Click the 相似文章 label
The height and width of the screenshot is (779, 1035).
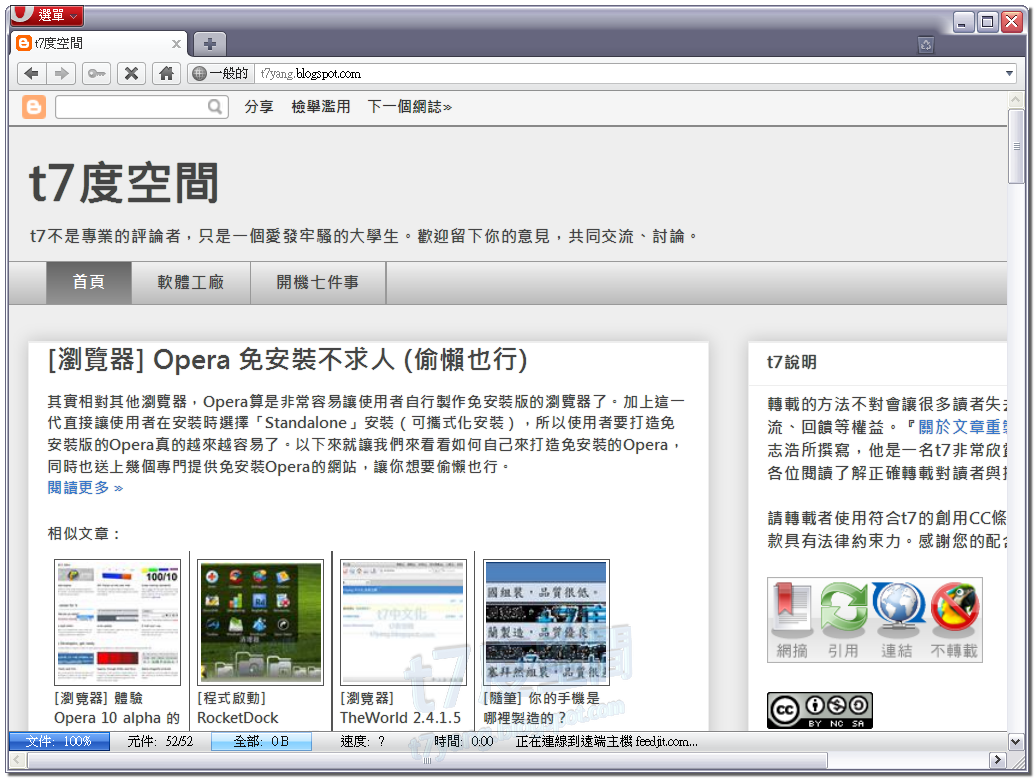point(84,533)
